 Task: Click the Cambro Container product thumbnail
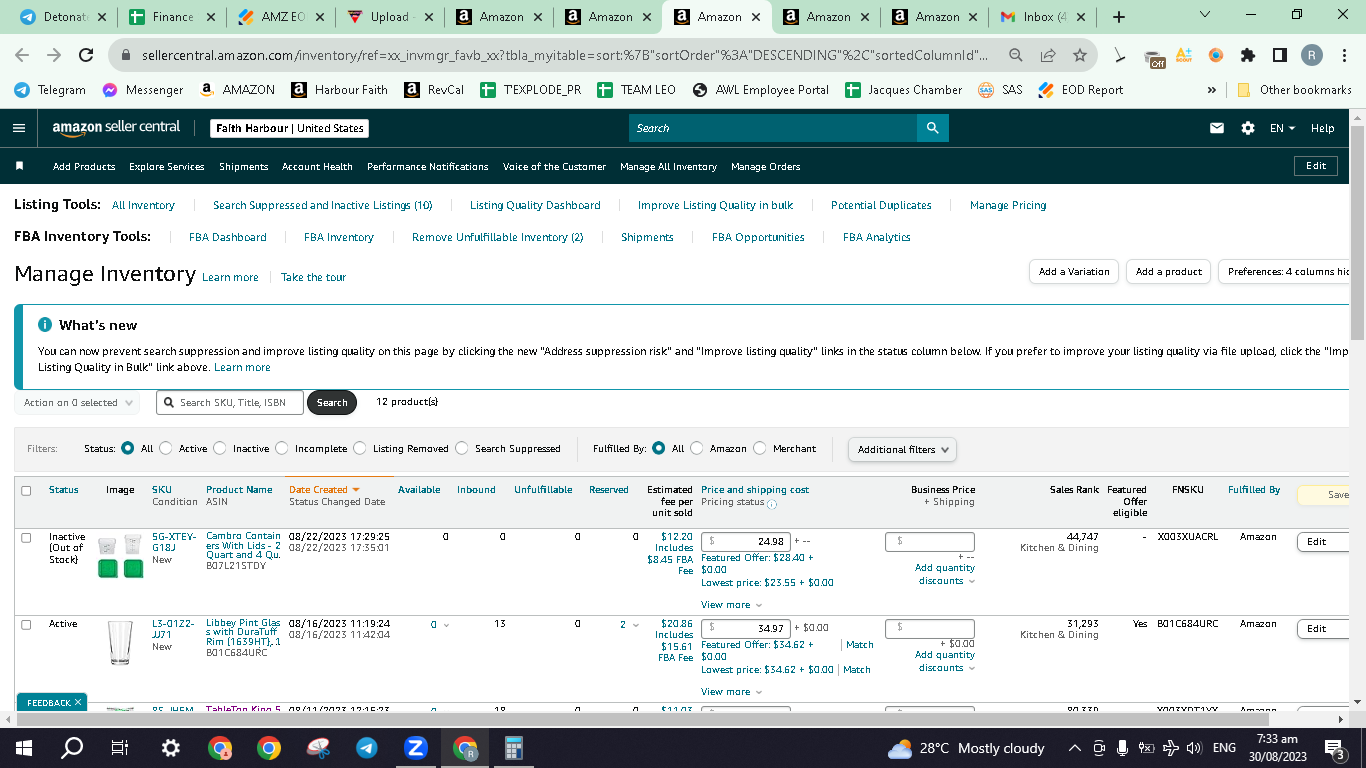(x=122, y=557)
